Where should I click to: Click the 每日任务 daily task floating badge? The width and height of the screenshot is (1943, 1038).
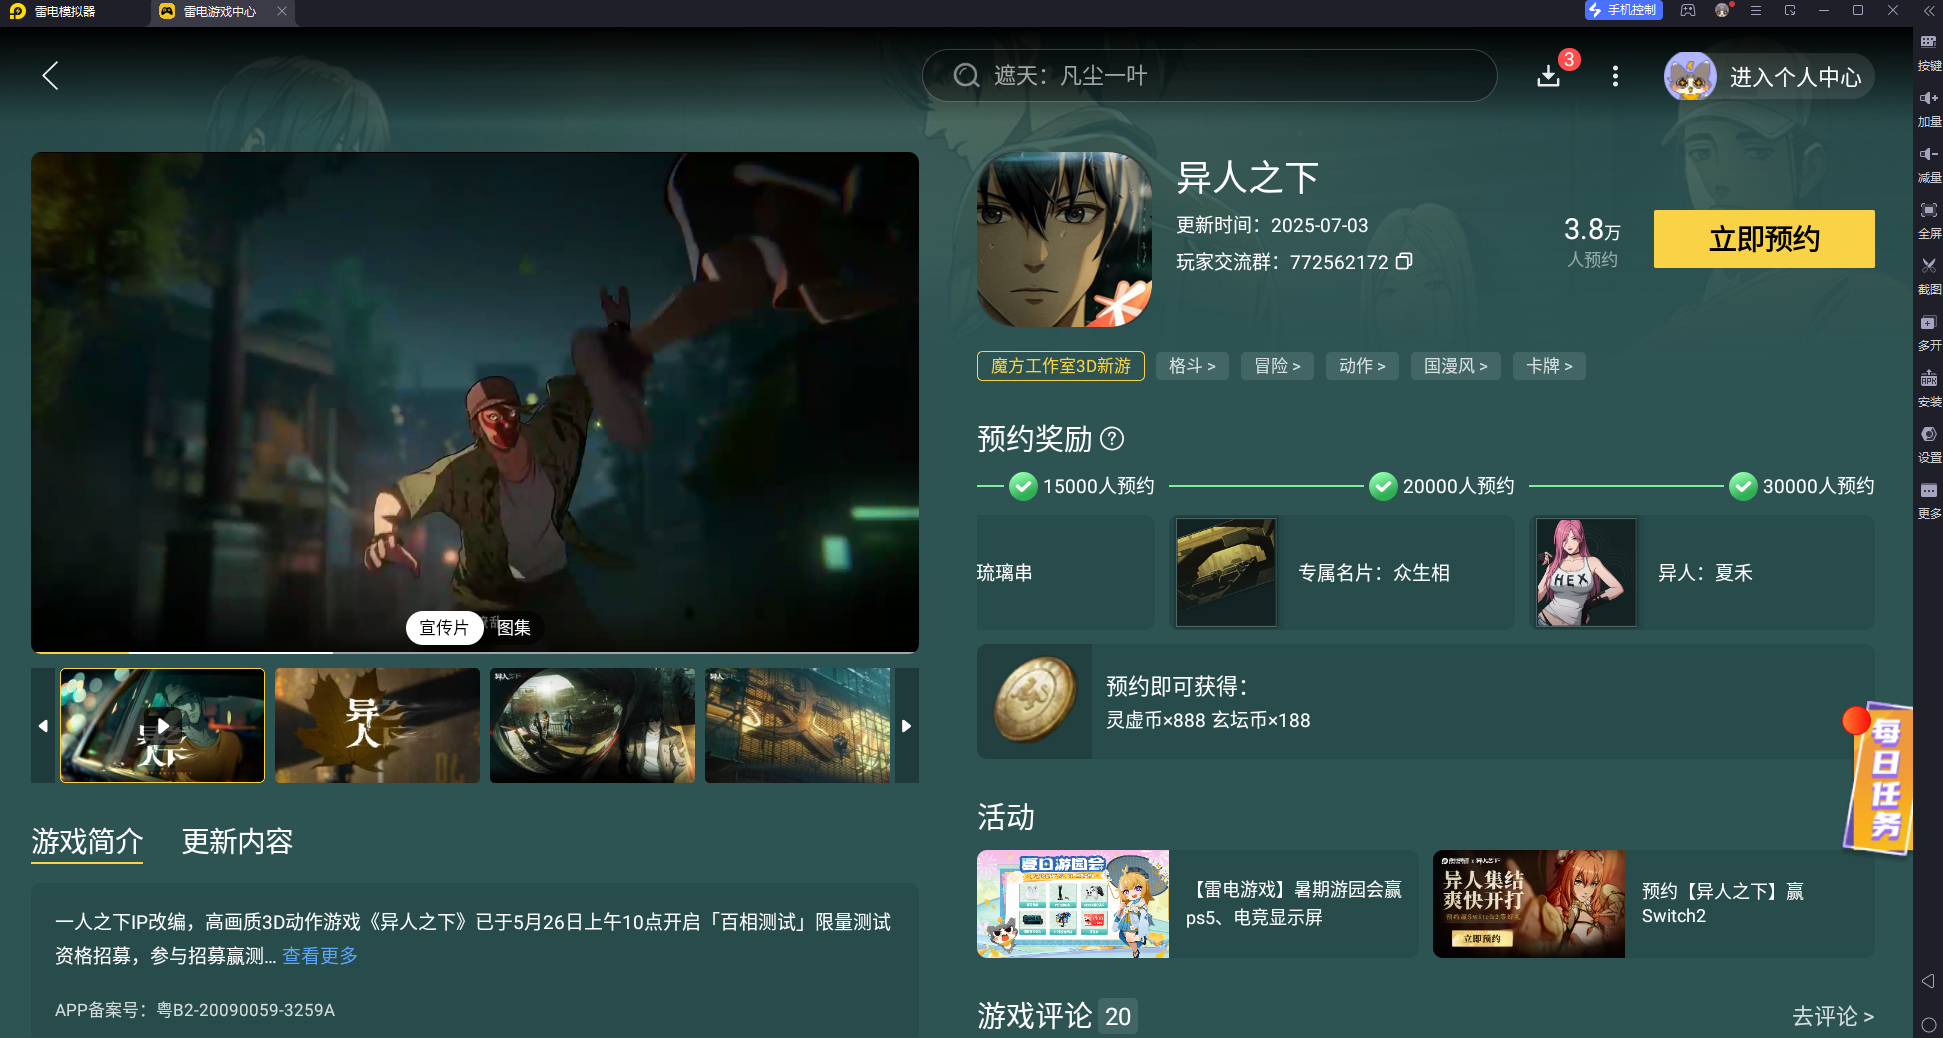[x=1878, y=778]
